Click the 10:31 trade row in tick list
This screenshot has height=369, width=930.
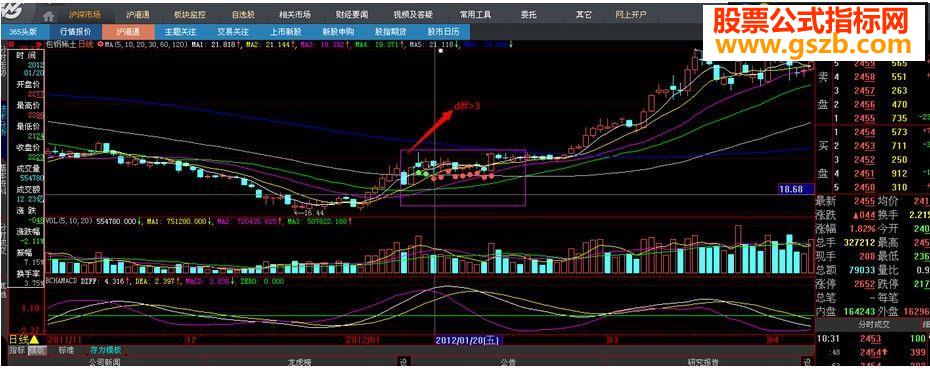[x=872, y=338]
